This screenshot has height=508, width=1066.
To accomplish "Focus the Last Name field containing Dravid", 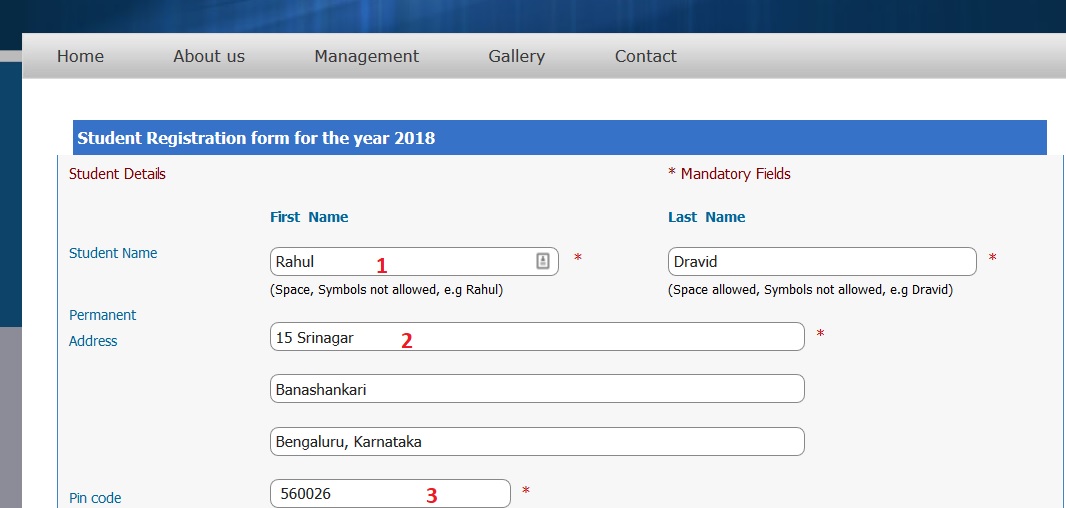I will [x=821, y=262].
